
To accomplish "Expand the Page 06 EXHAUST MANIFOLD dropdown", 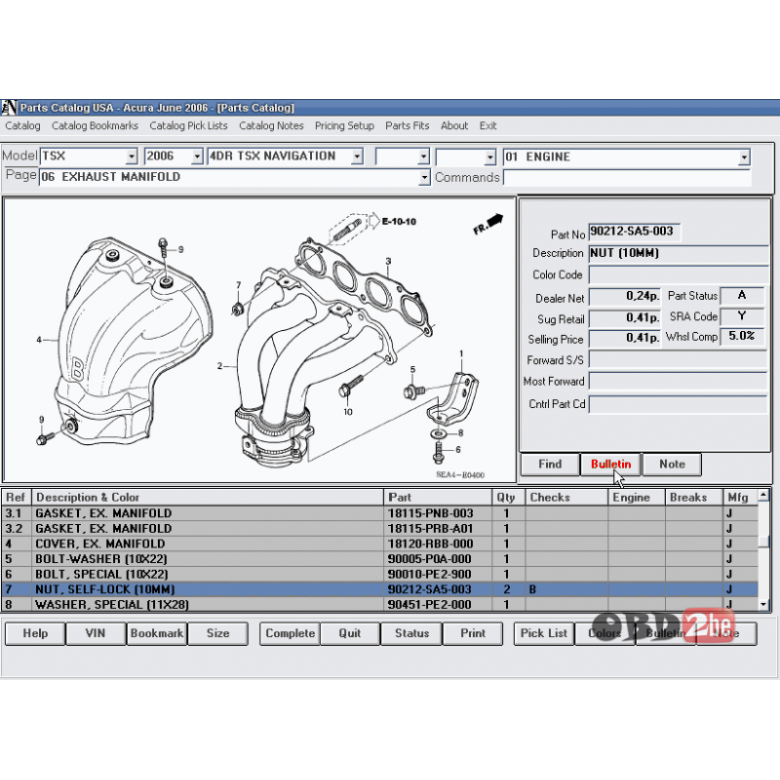I will [424, 177].
